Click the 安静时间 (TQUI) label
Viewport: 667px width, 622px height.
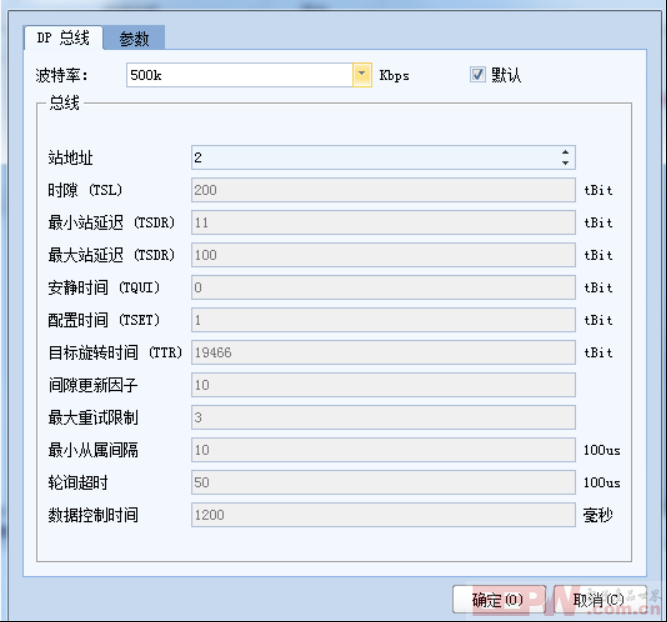(104, 288)
